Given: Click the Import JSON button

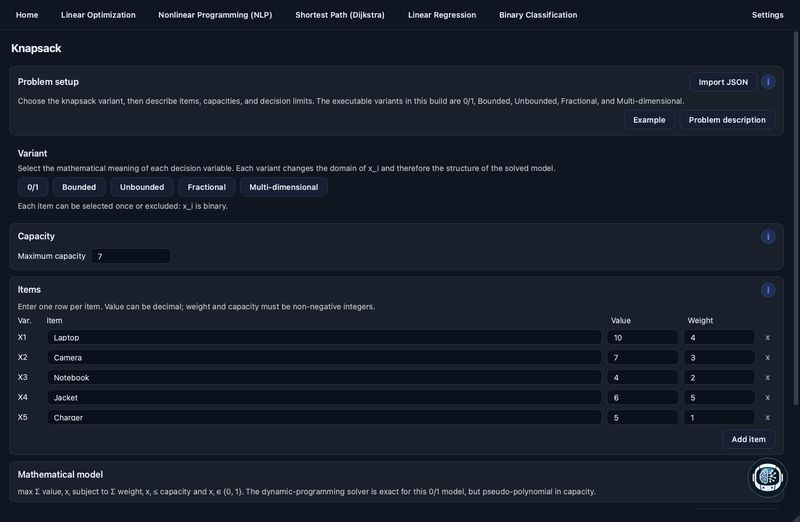Looking at the screenshot, I should coord(723,82).
